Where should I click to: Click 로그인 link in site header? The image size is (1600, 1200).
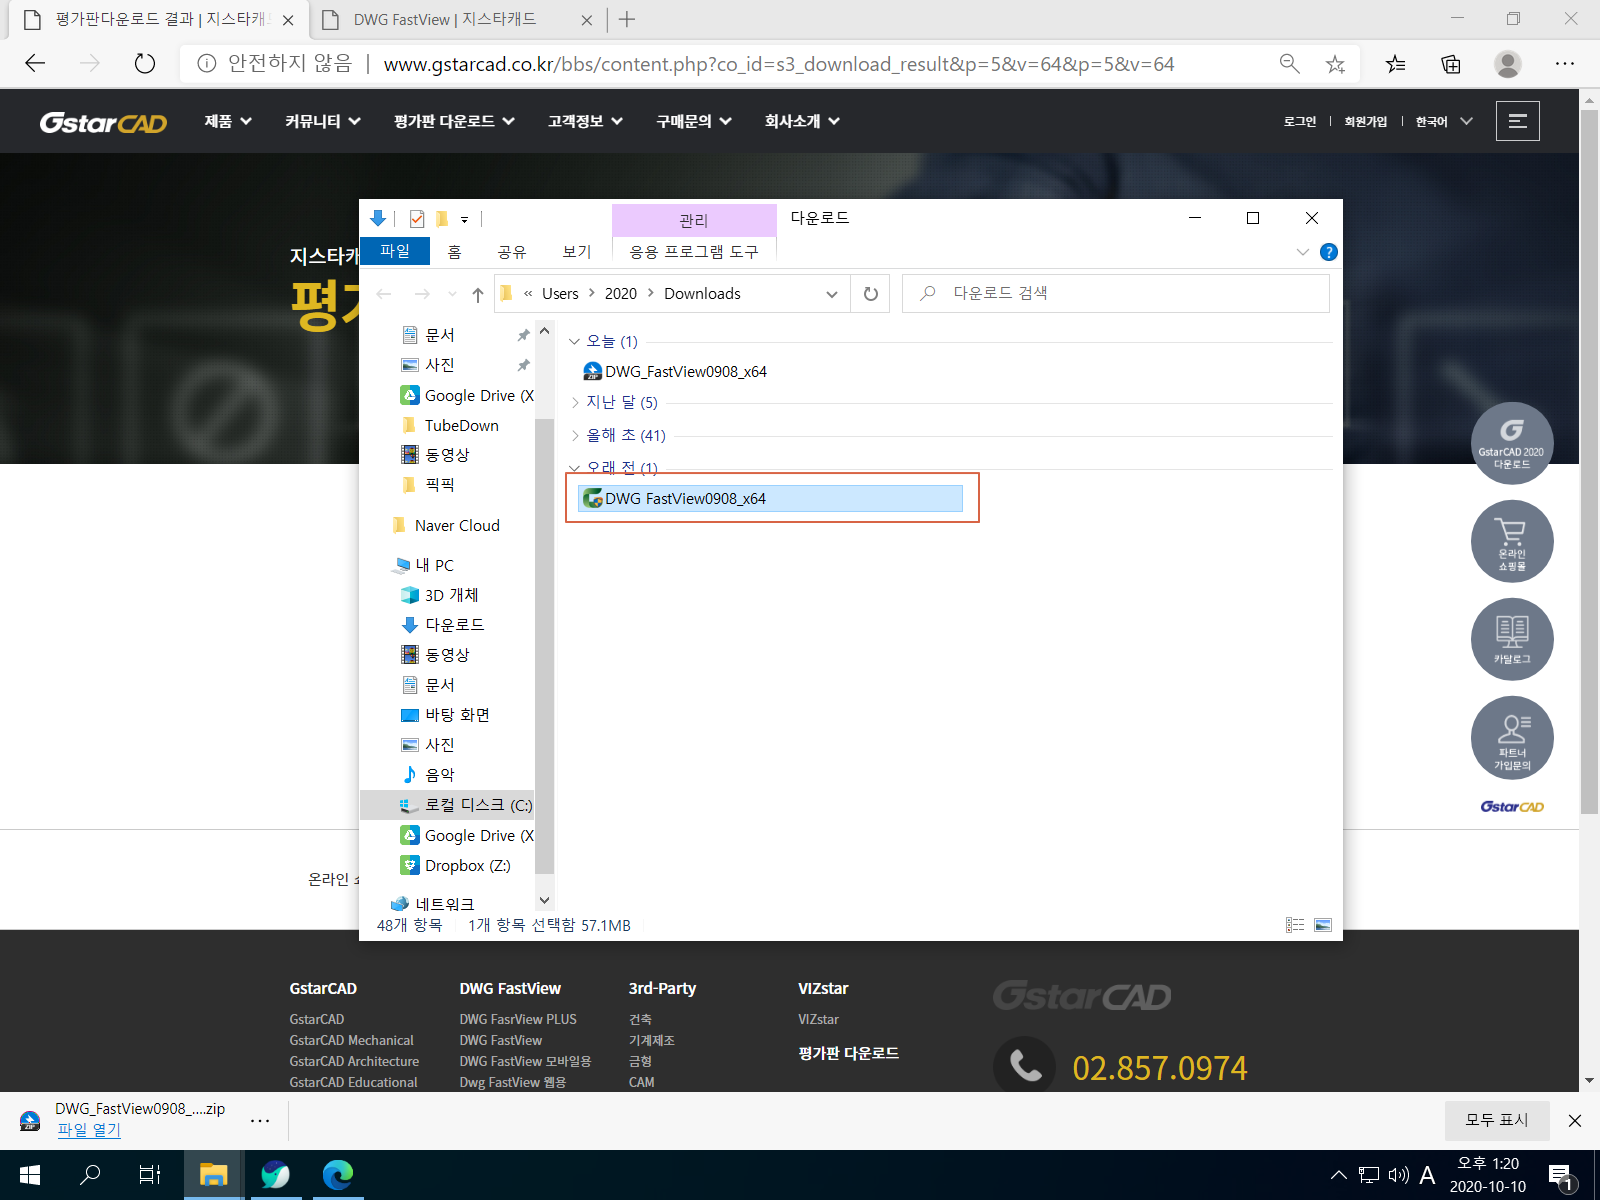[x=1300, y=121]
